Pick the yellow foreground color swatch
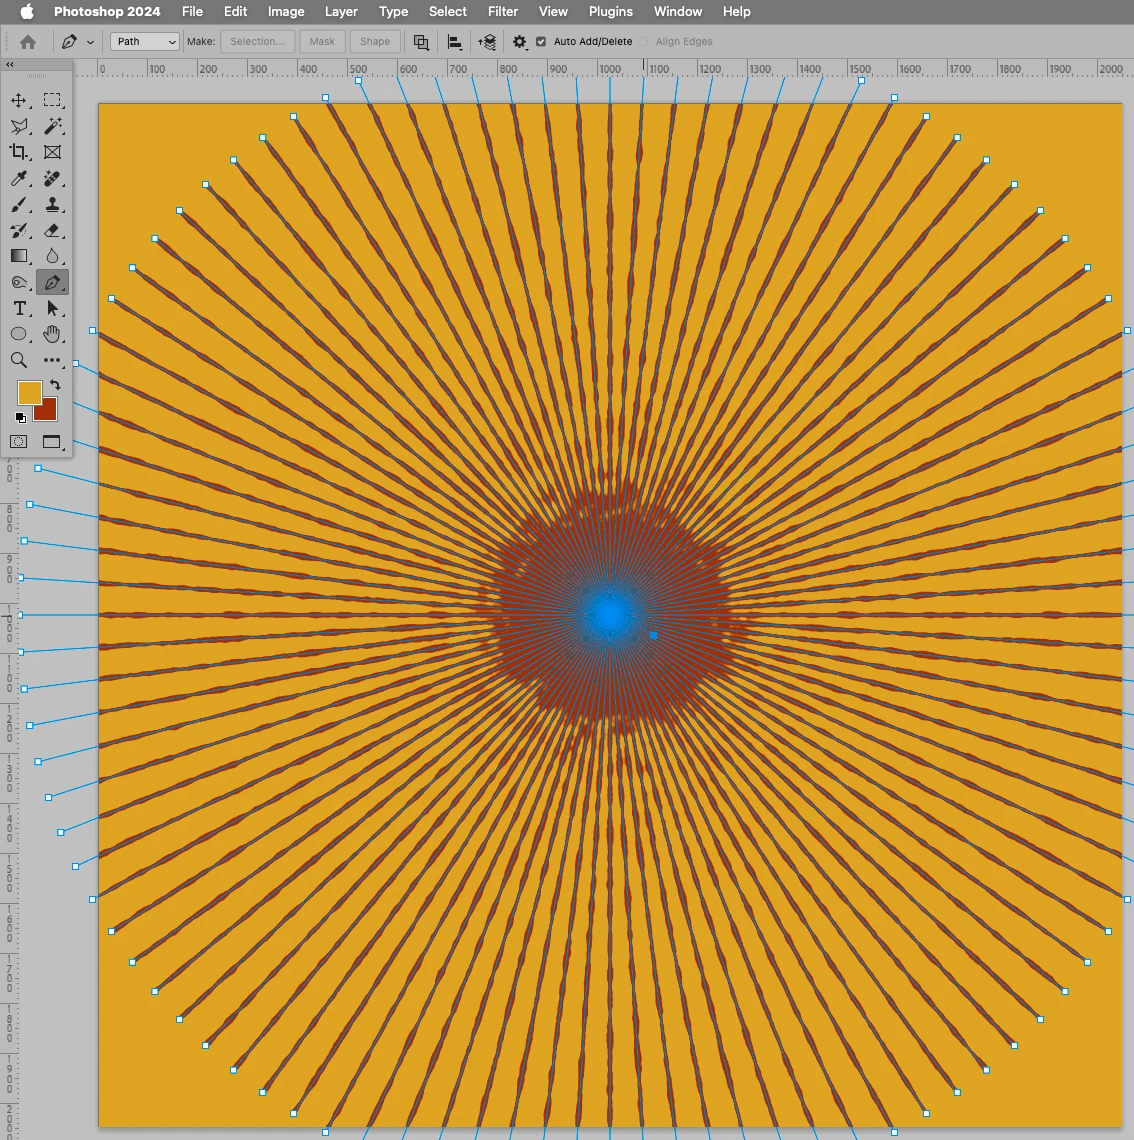The width and height of the screenshot is (1134, 1140). (28, 392)
